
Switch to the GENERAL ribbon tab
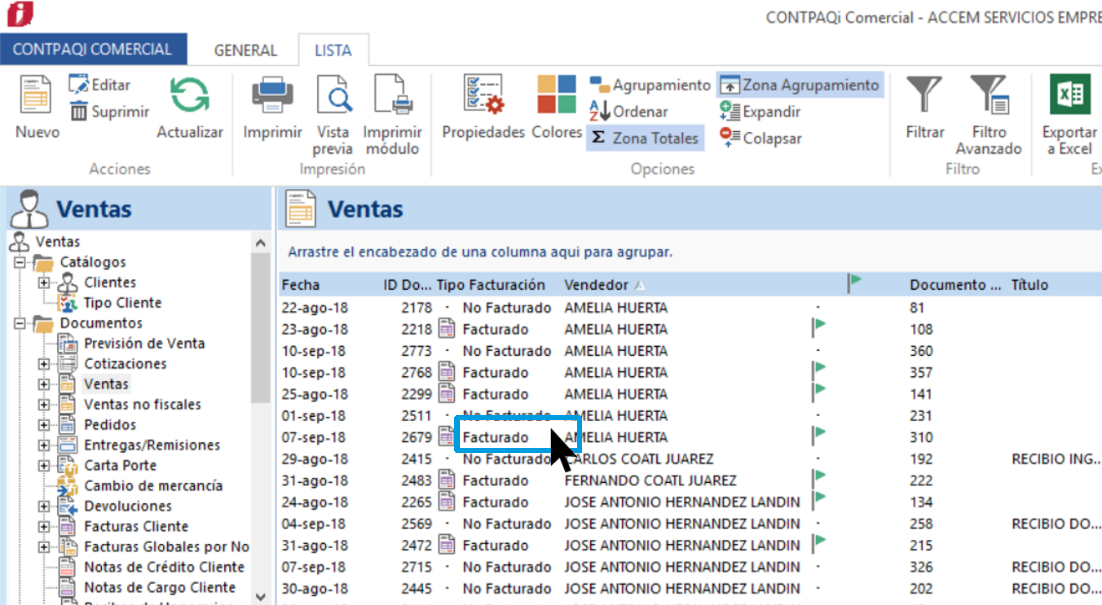245,50
